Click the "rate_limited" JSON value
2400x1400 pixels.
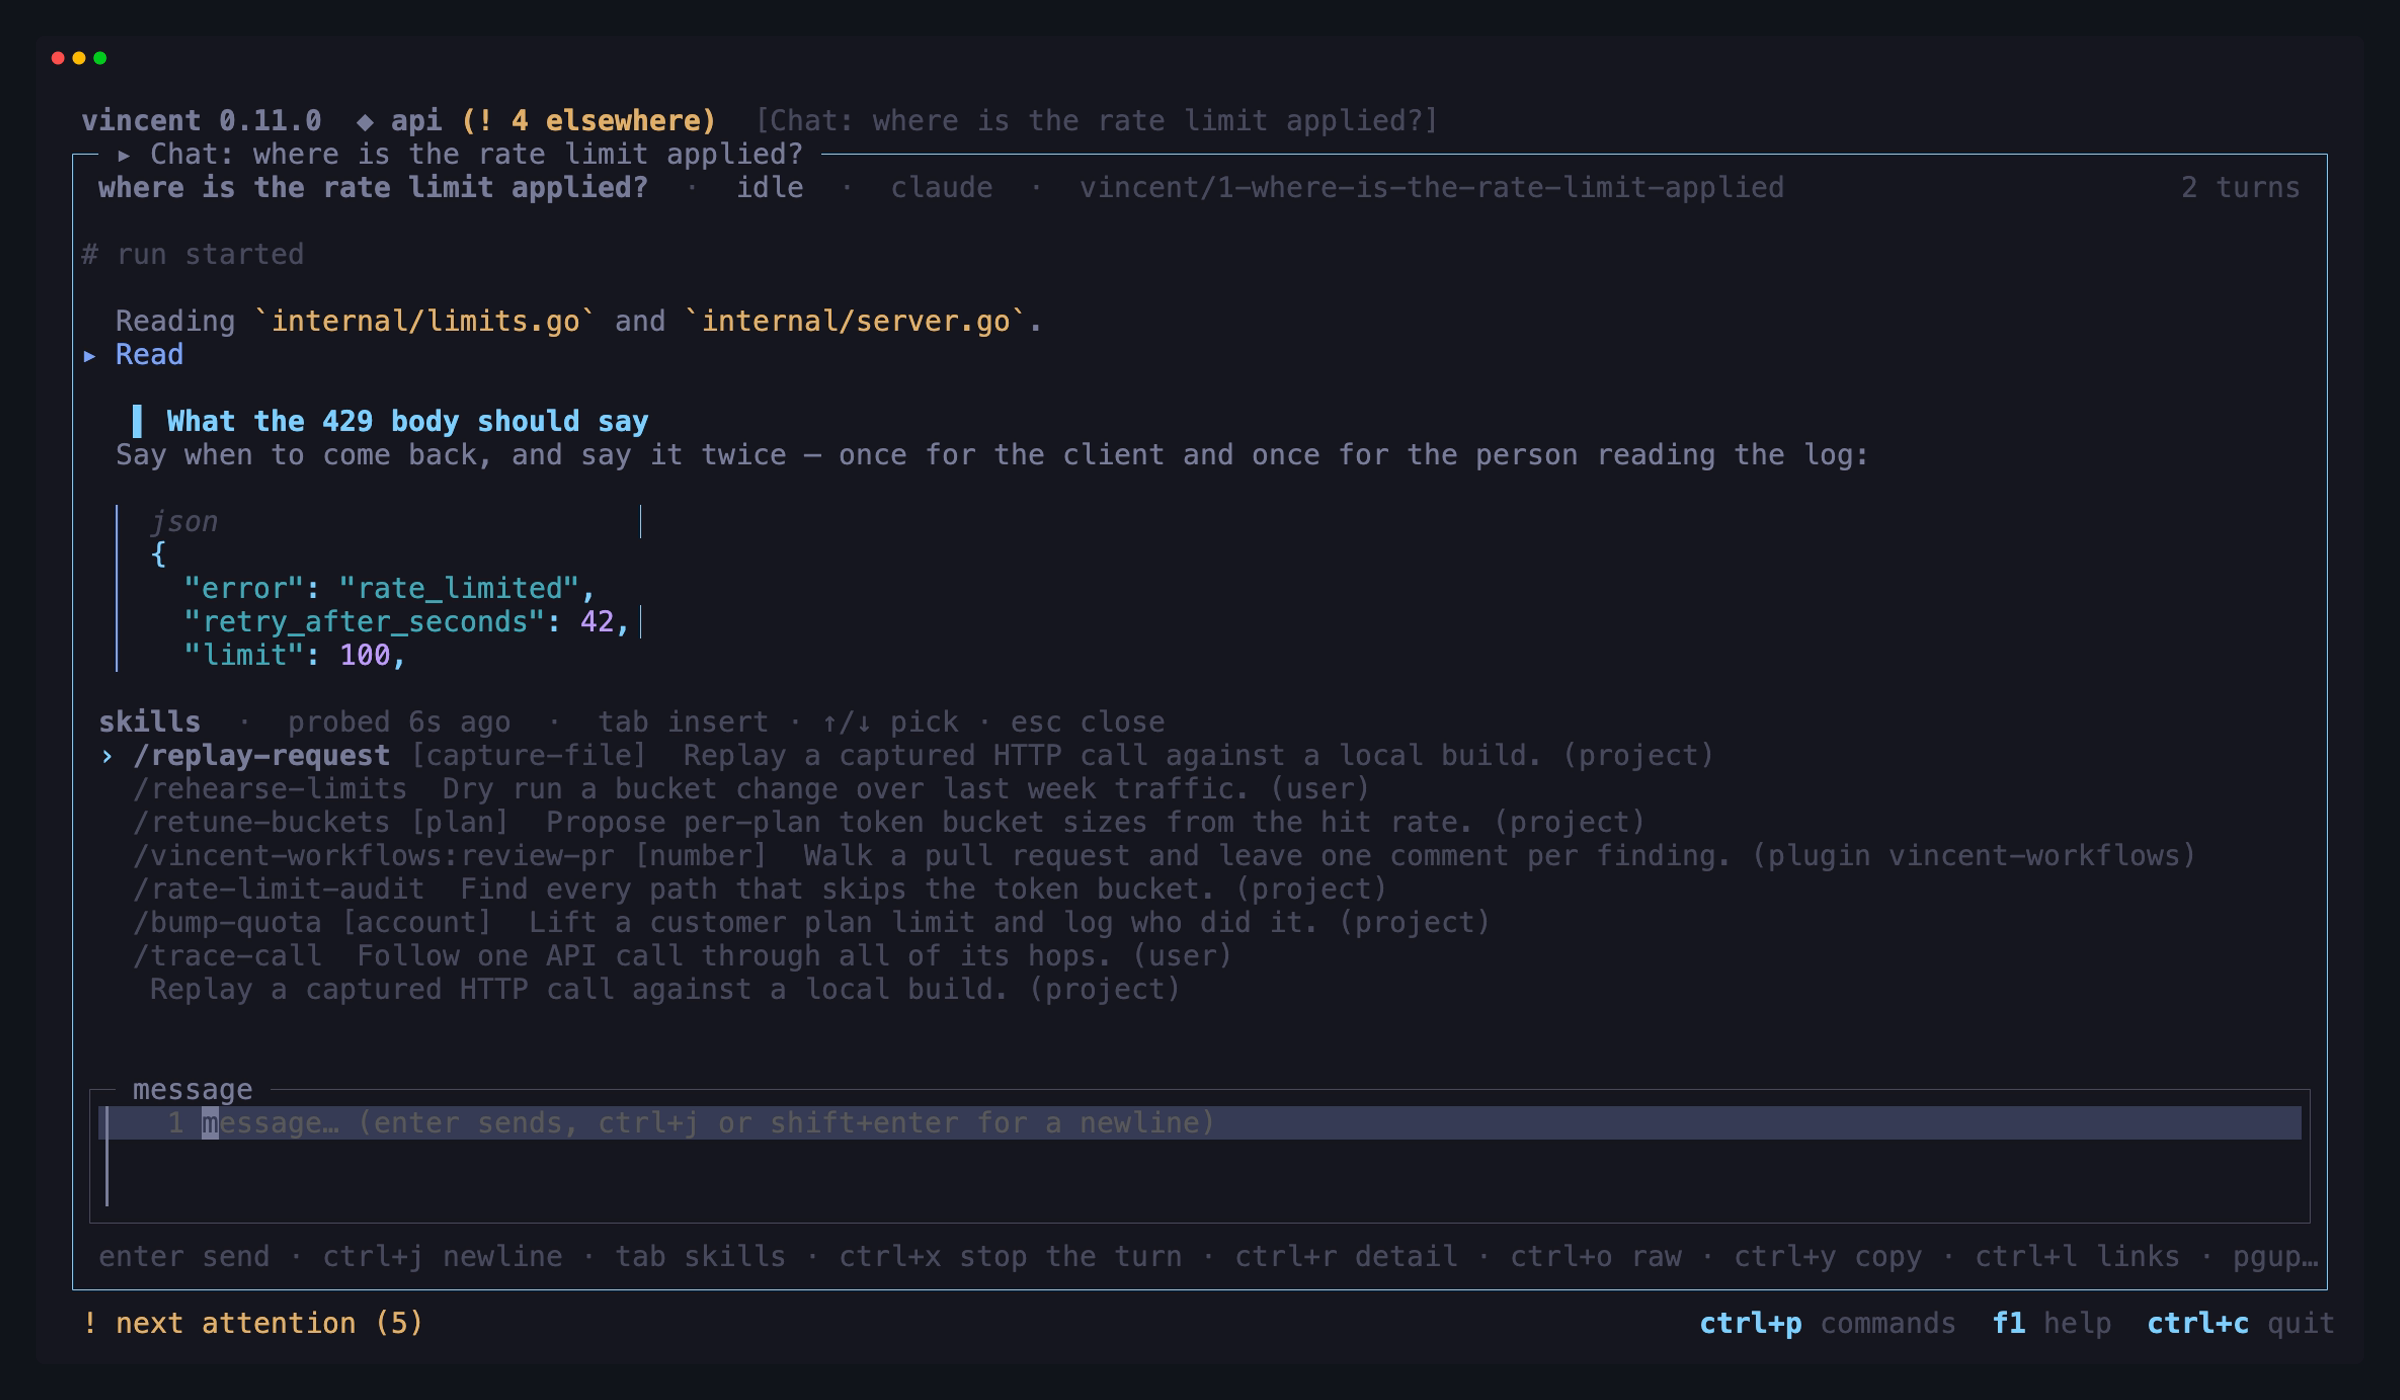pos(459,588)
